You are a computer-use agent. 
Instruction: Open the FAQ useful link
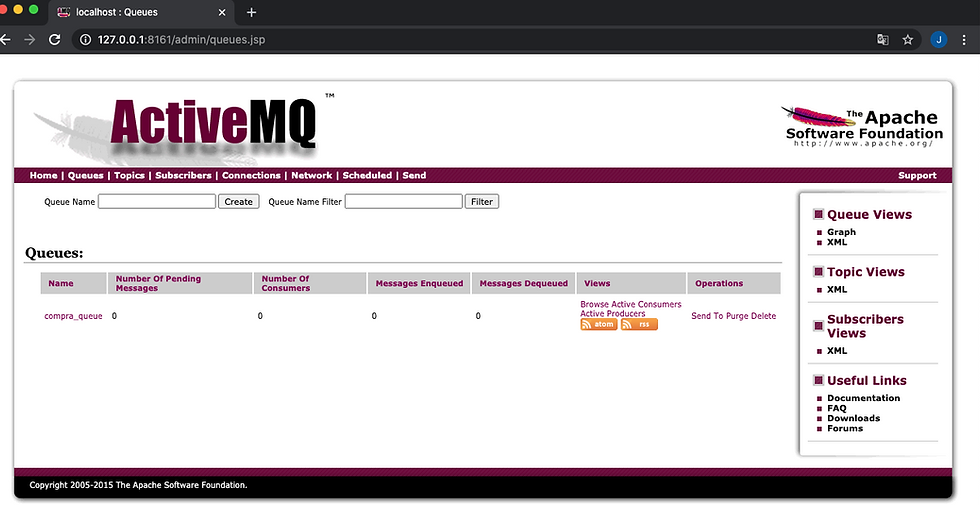[837, 408]
